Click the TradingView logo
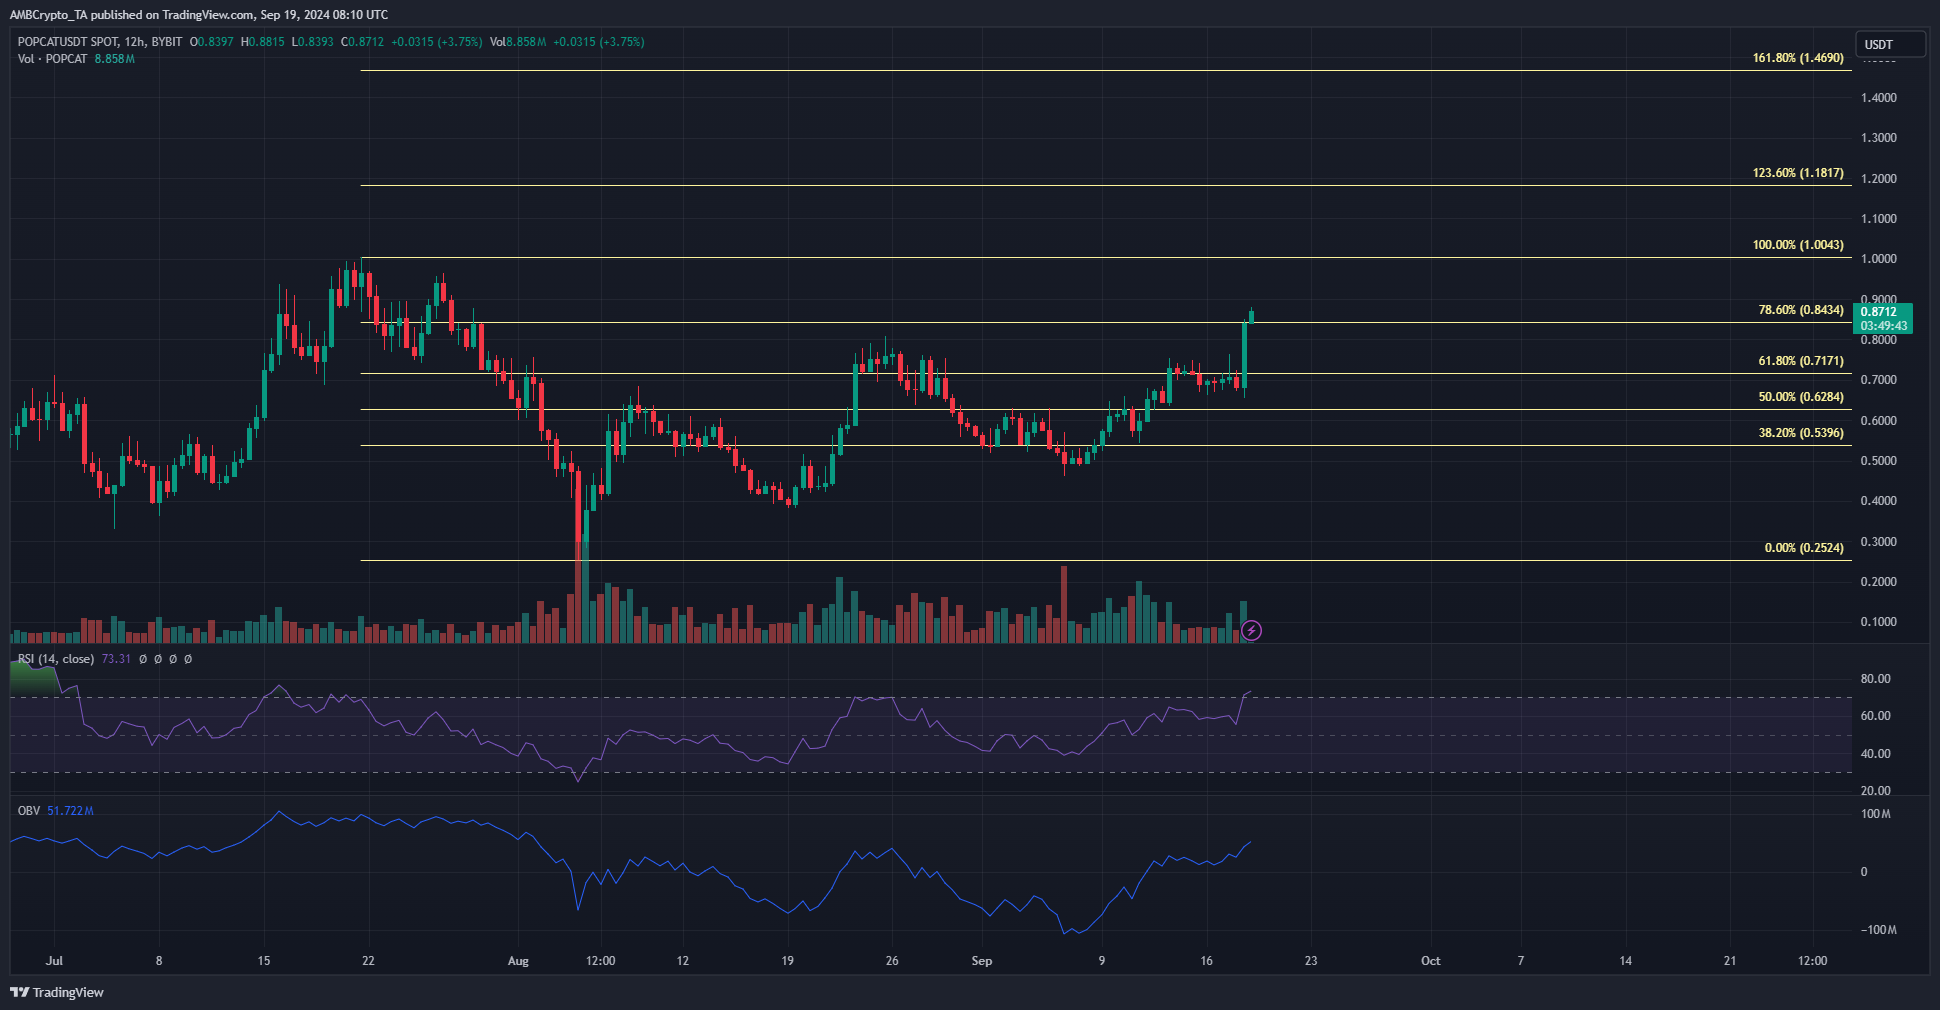The height and width of the screenshot is (1010, 1940). 57,992
